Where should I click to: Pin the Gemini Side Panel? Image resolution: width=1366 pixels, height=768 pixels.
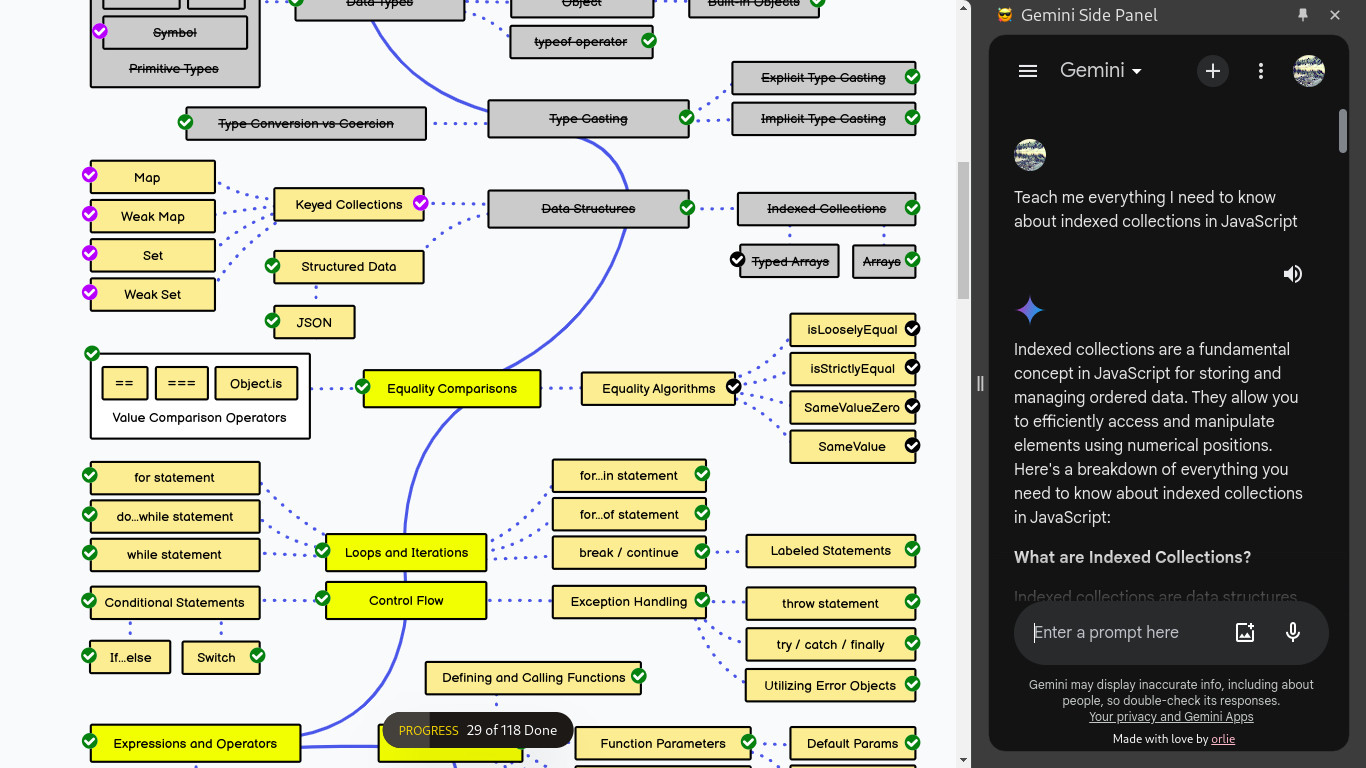[x=1303, y=15]
